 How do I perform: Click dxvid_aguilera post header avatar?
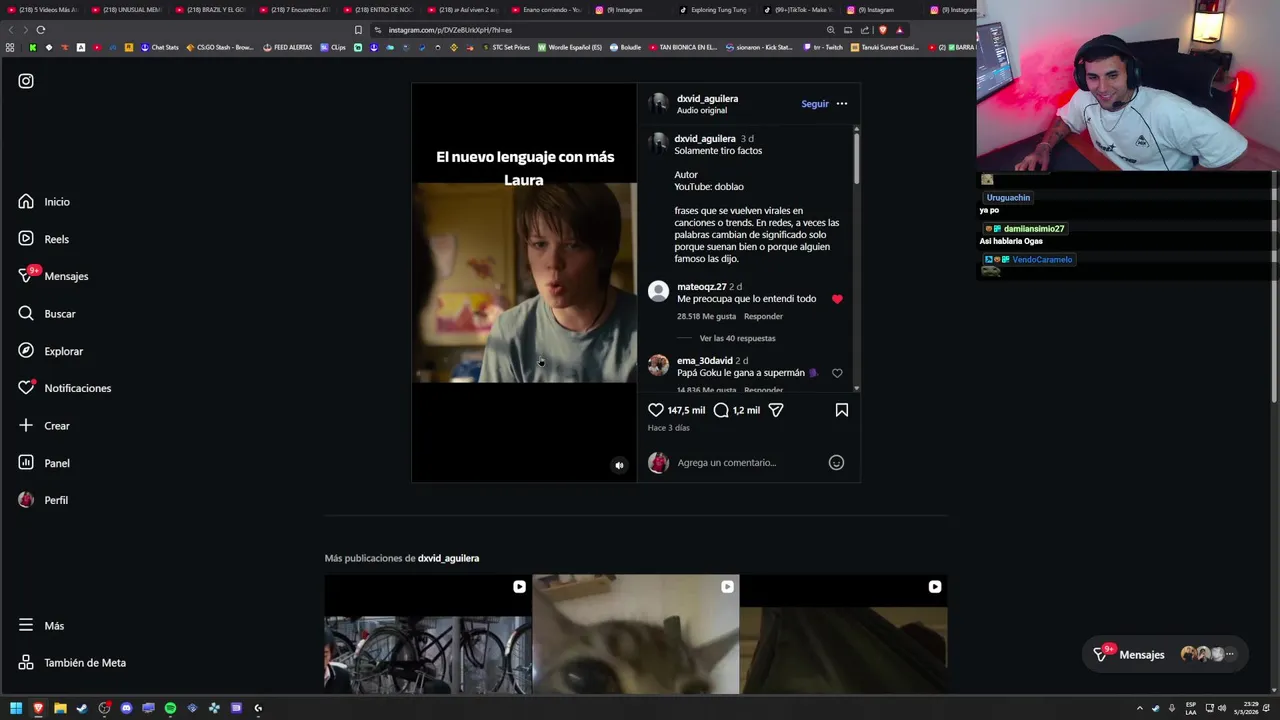click(658, 103)
